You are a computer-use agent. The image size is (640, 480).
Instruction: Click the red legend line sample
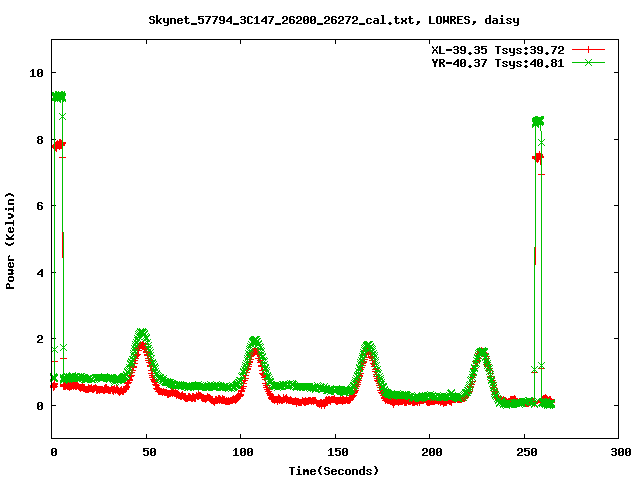[x=588, y=50]
